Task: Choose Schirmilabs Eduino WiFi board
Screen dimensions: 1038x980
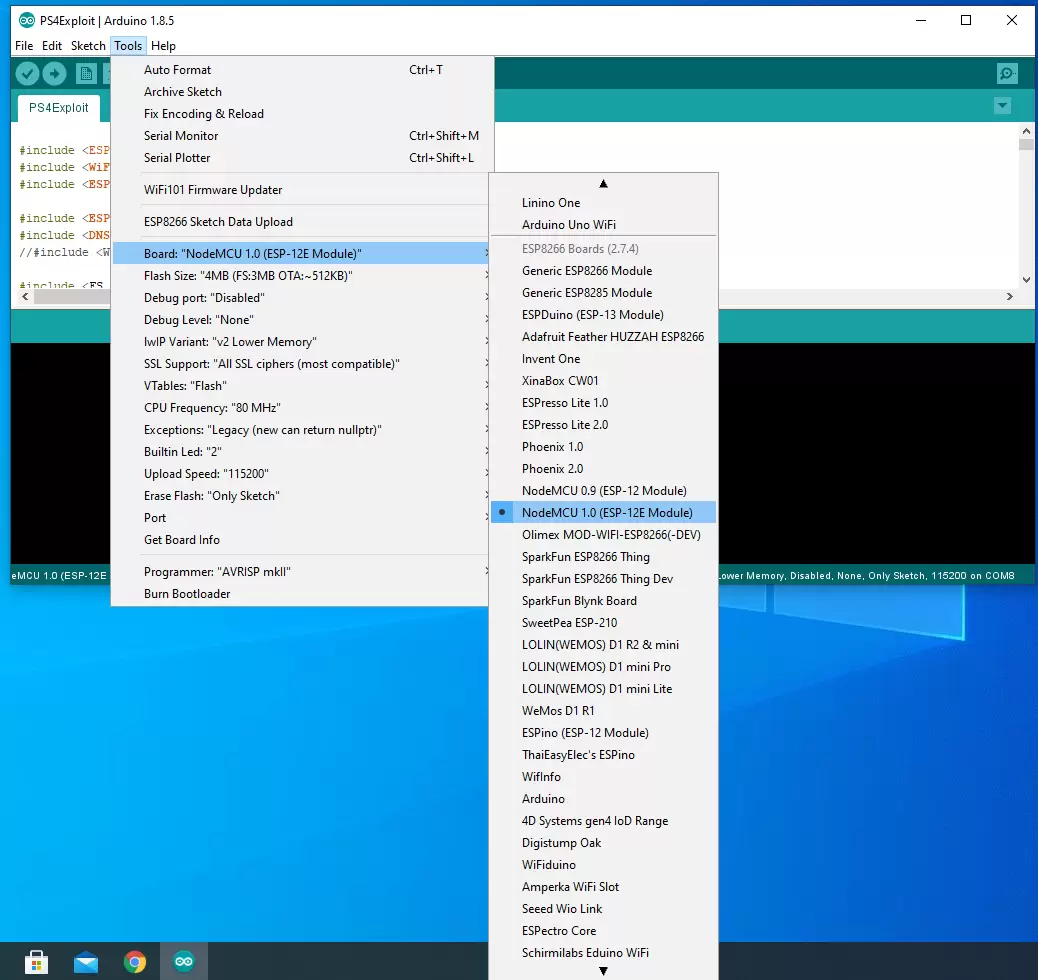Action: point(603,953)
